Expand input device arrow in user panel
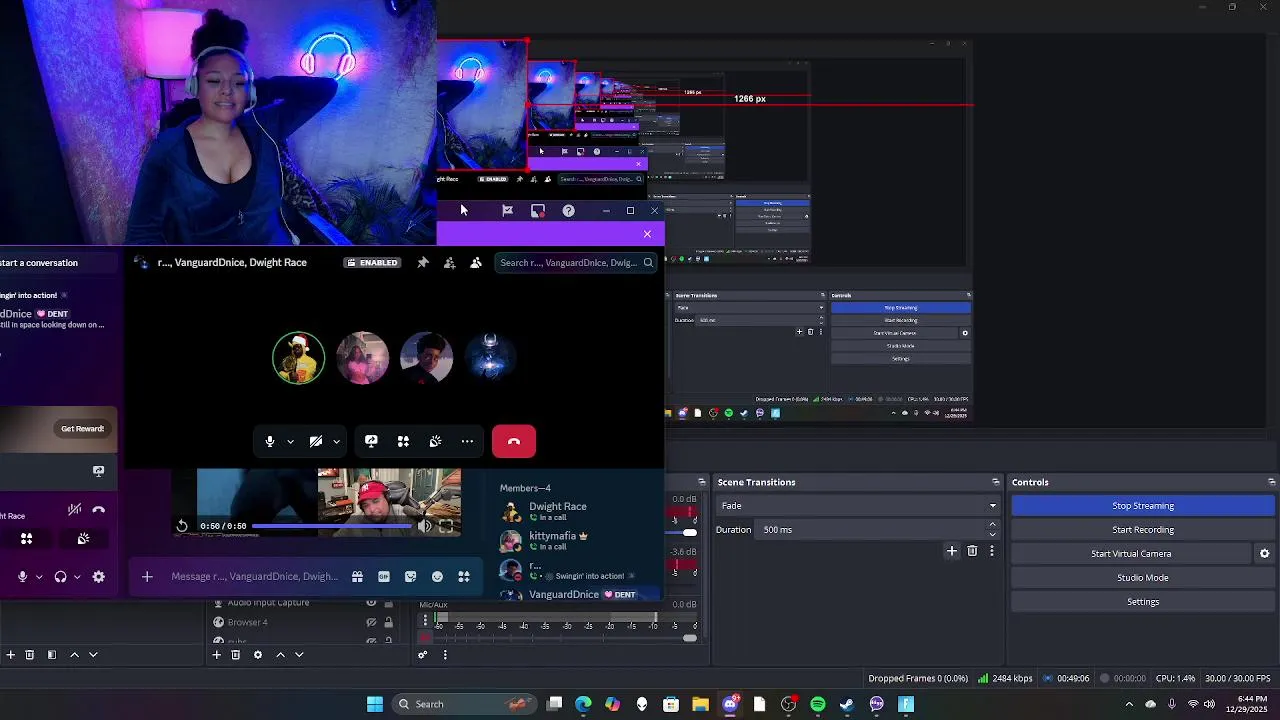This screenshot has height=720, width=1280. [x=39, y=576]
